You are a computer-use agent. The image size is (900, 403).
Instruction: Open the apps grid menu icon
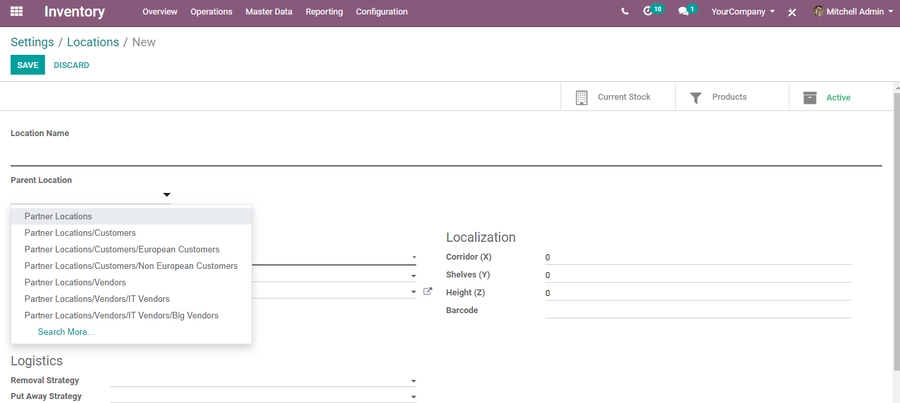[x=18, y=12]
